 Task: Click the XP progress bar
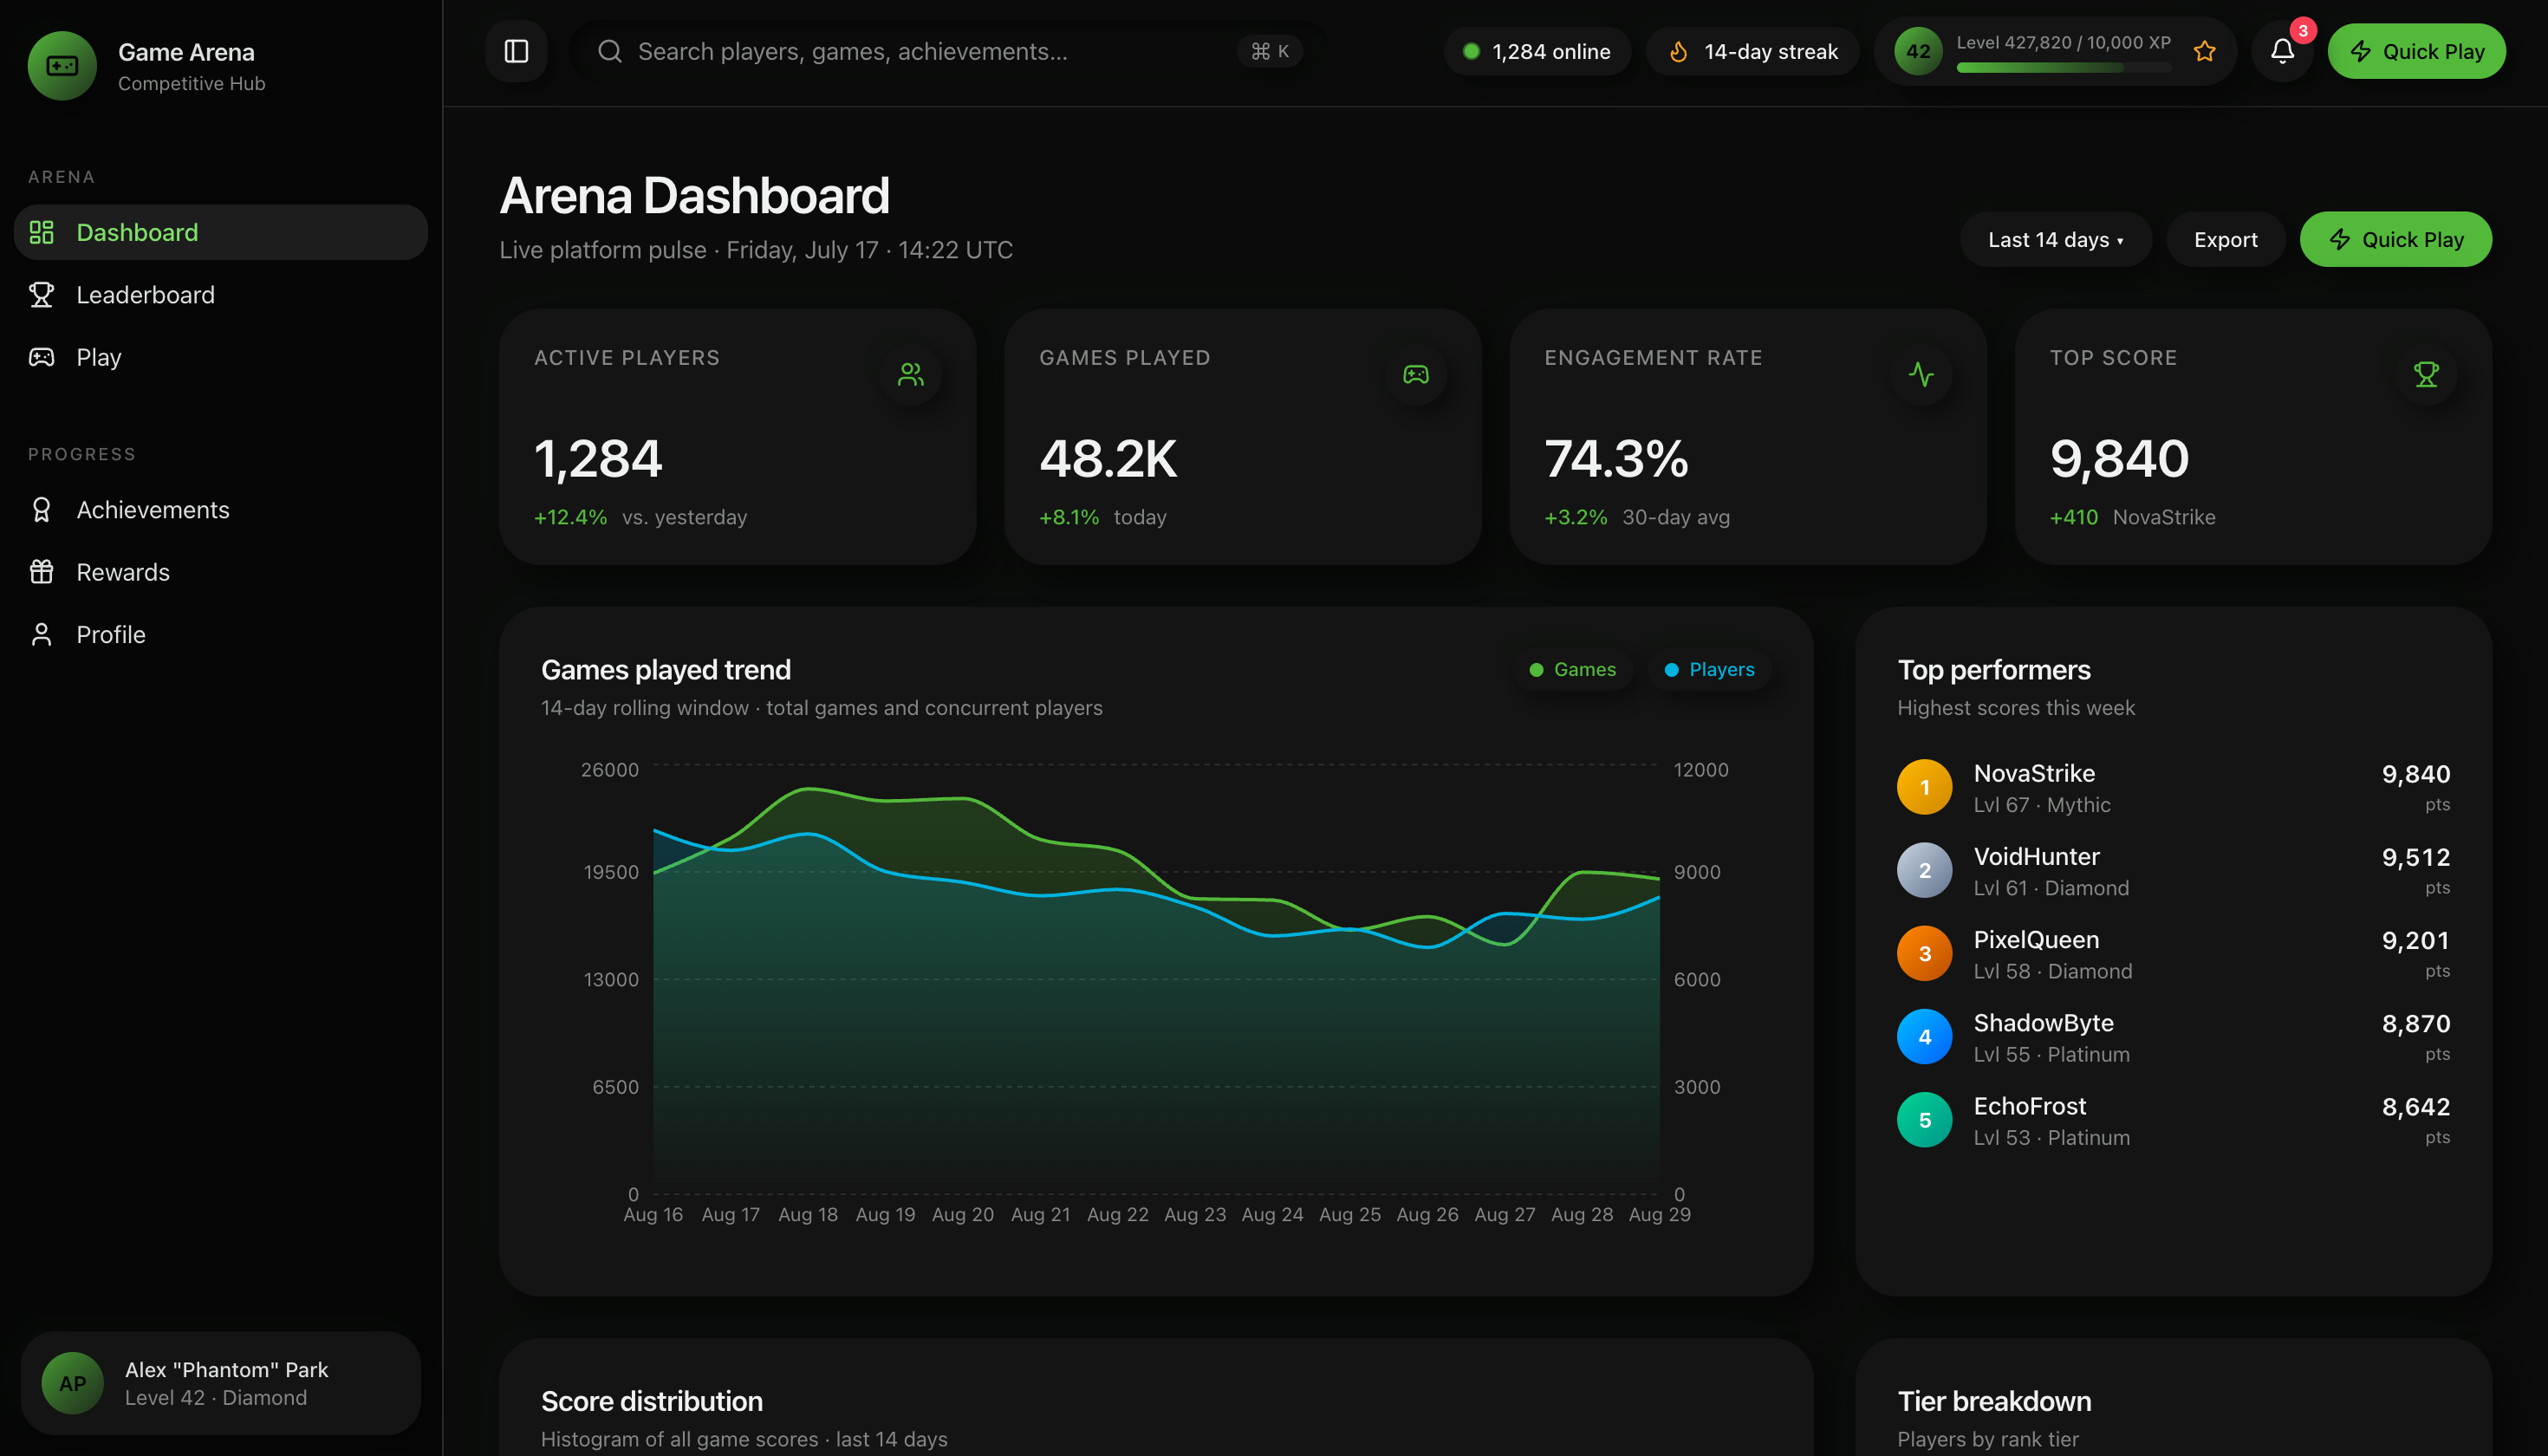2063,68
